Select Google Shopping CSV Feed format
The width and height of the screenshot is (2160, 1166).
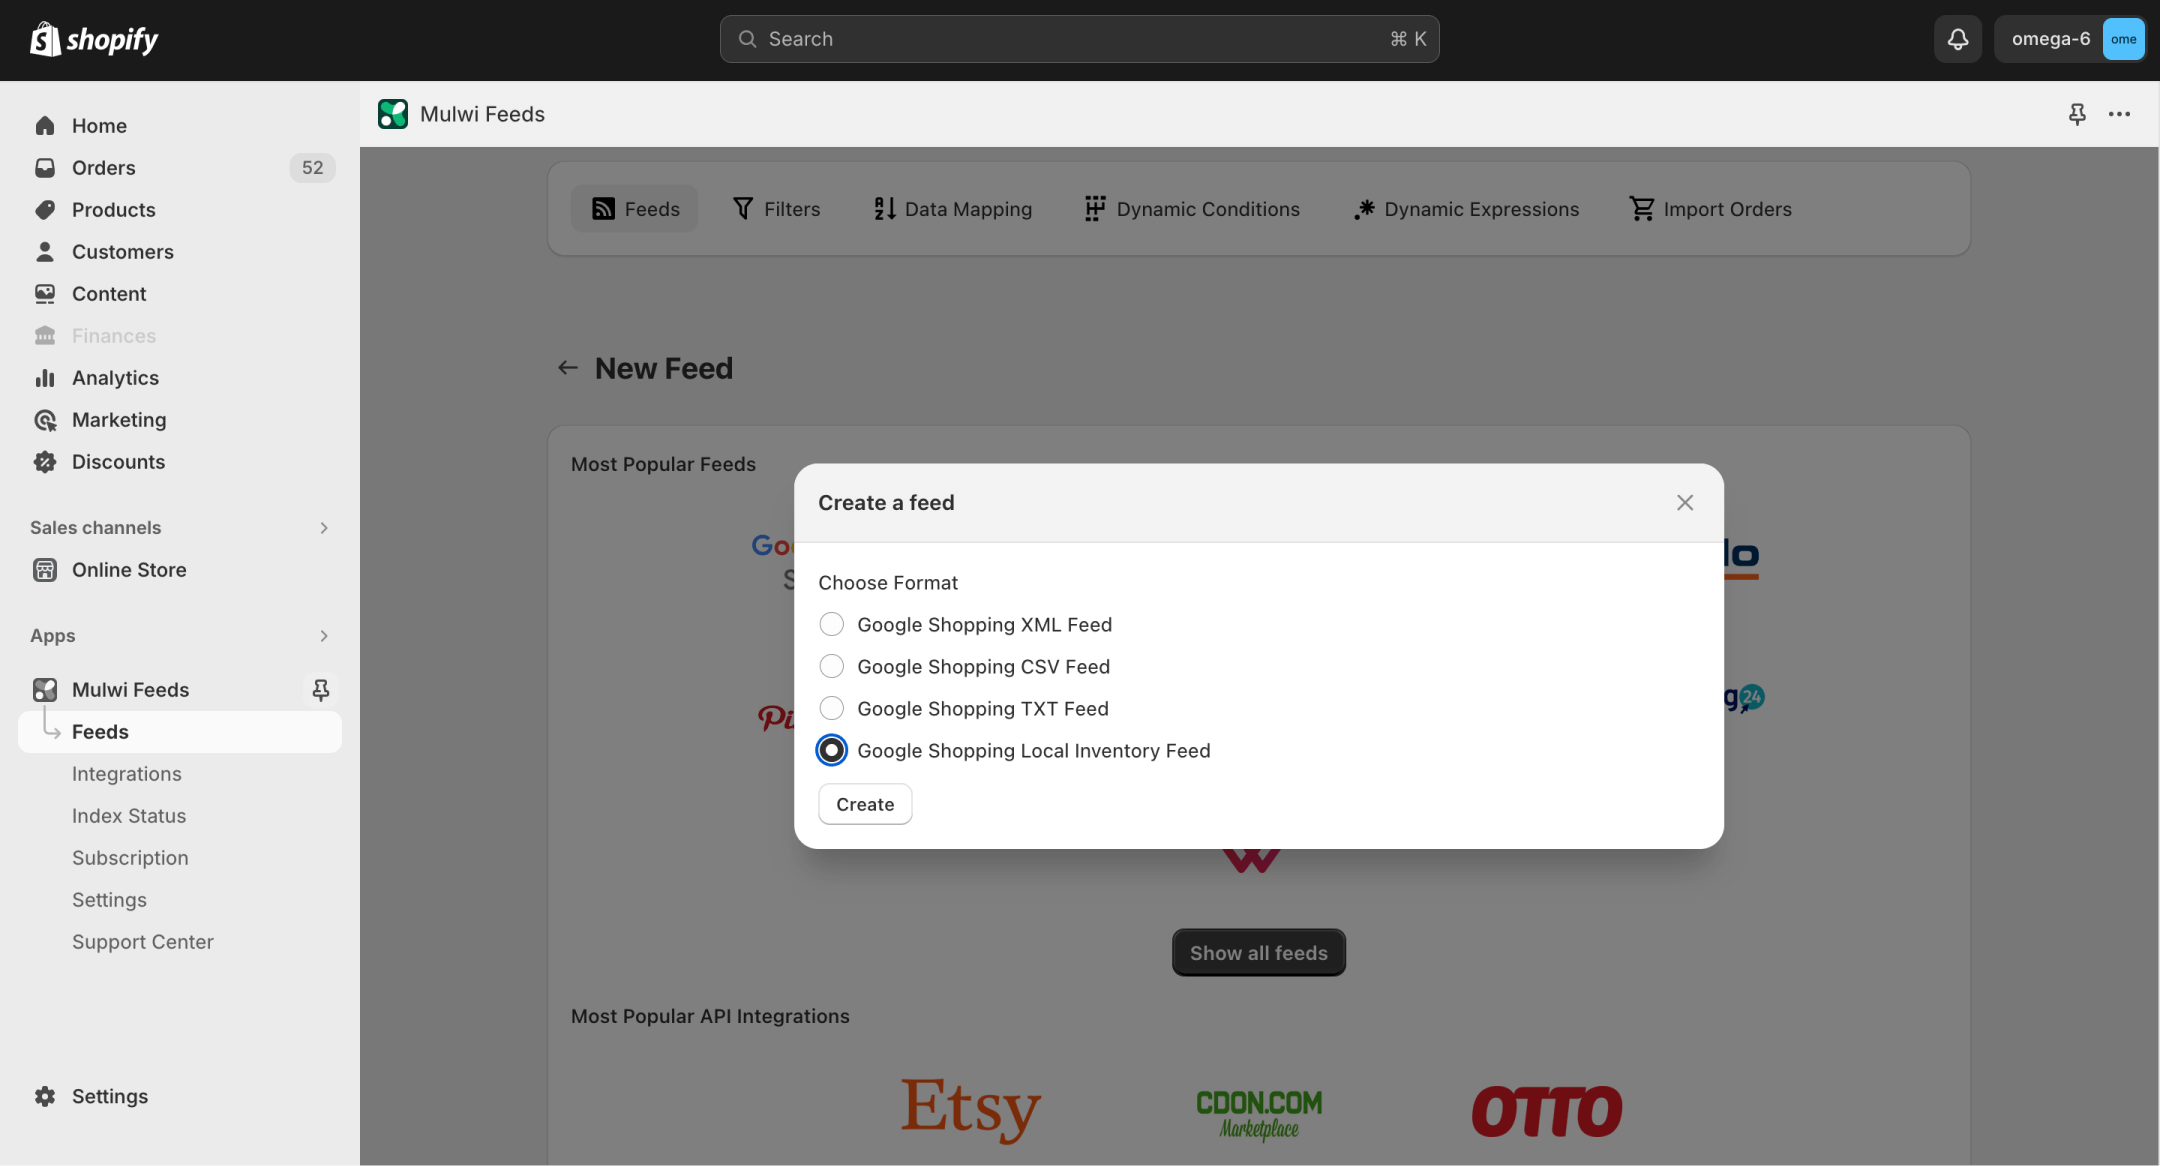(831, 667)
